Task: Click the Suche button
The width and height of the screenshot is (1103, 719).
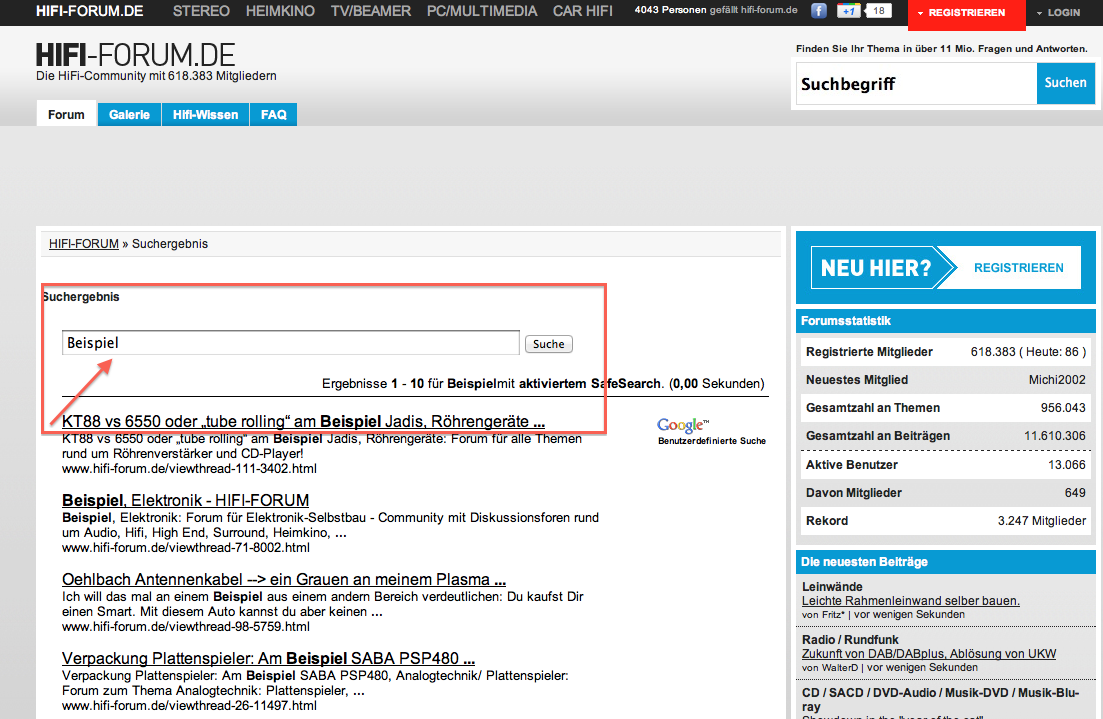Action: 549,344
